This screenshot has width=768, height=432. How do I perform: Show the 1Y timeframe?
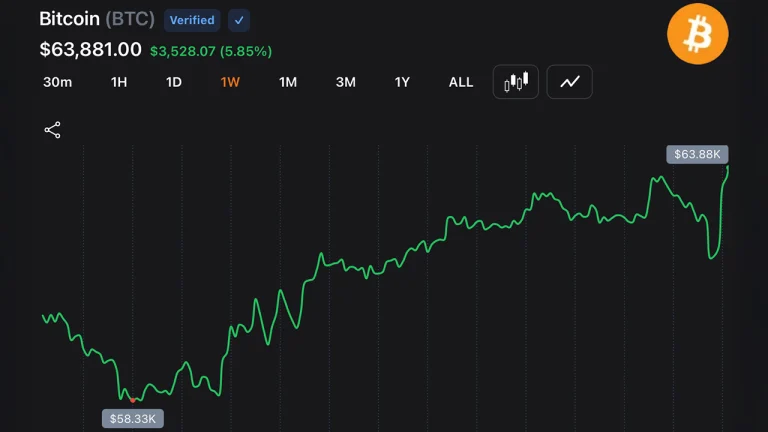pyautogui.click(x=402, y=82)
